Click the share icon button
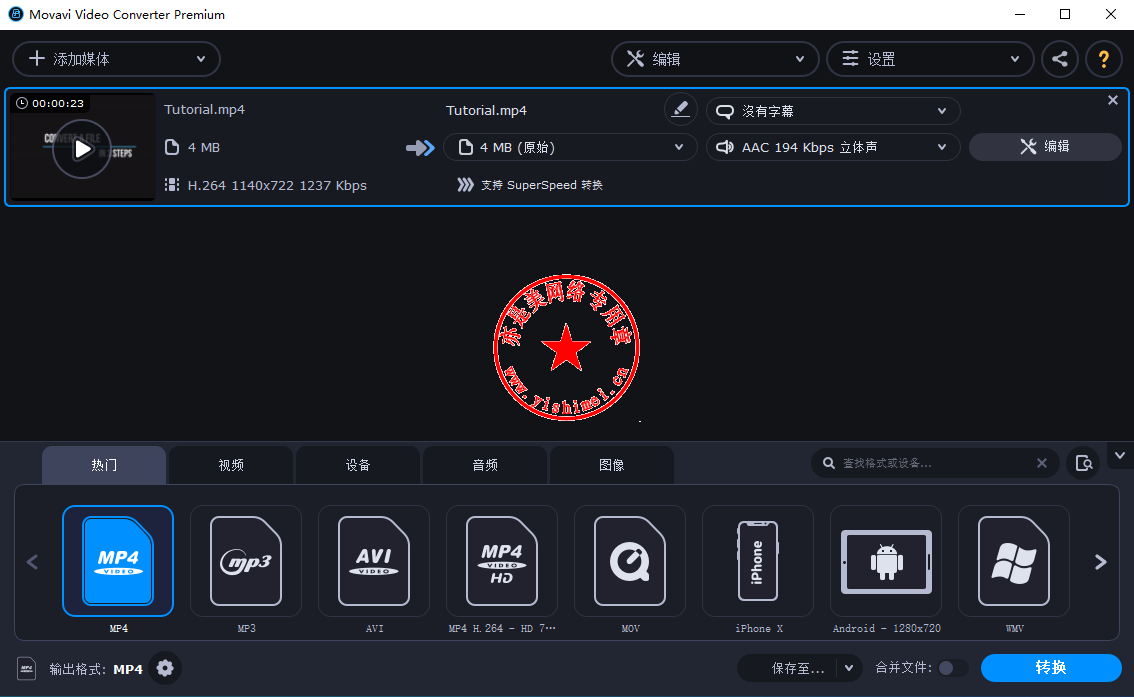 click(1060, 59)
